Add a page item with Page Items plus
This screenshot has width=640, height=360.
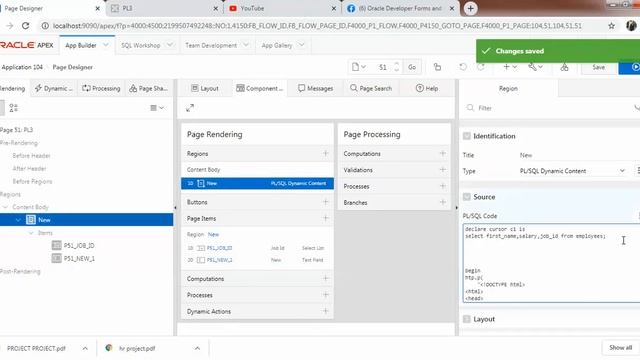point(325,218)
